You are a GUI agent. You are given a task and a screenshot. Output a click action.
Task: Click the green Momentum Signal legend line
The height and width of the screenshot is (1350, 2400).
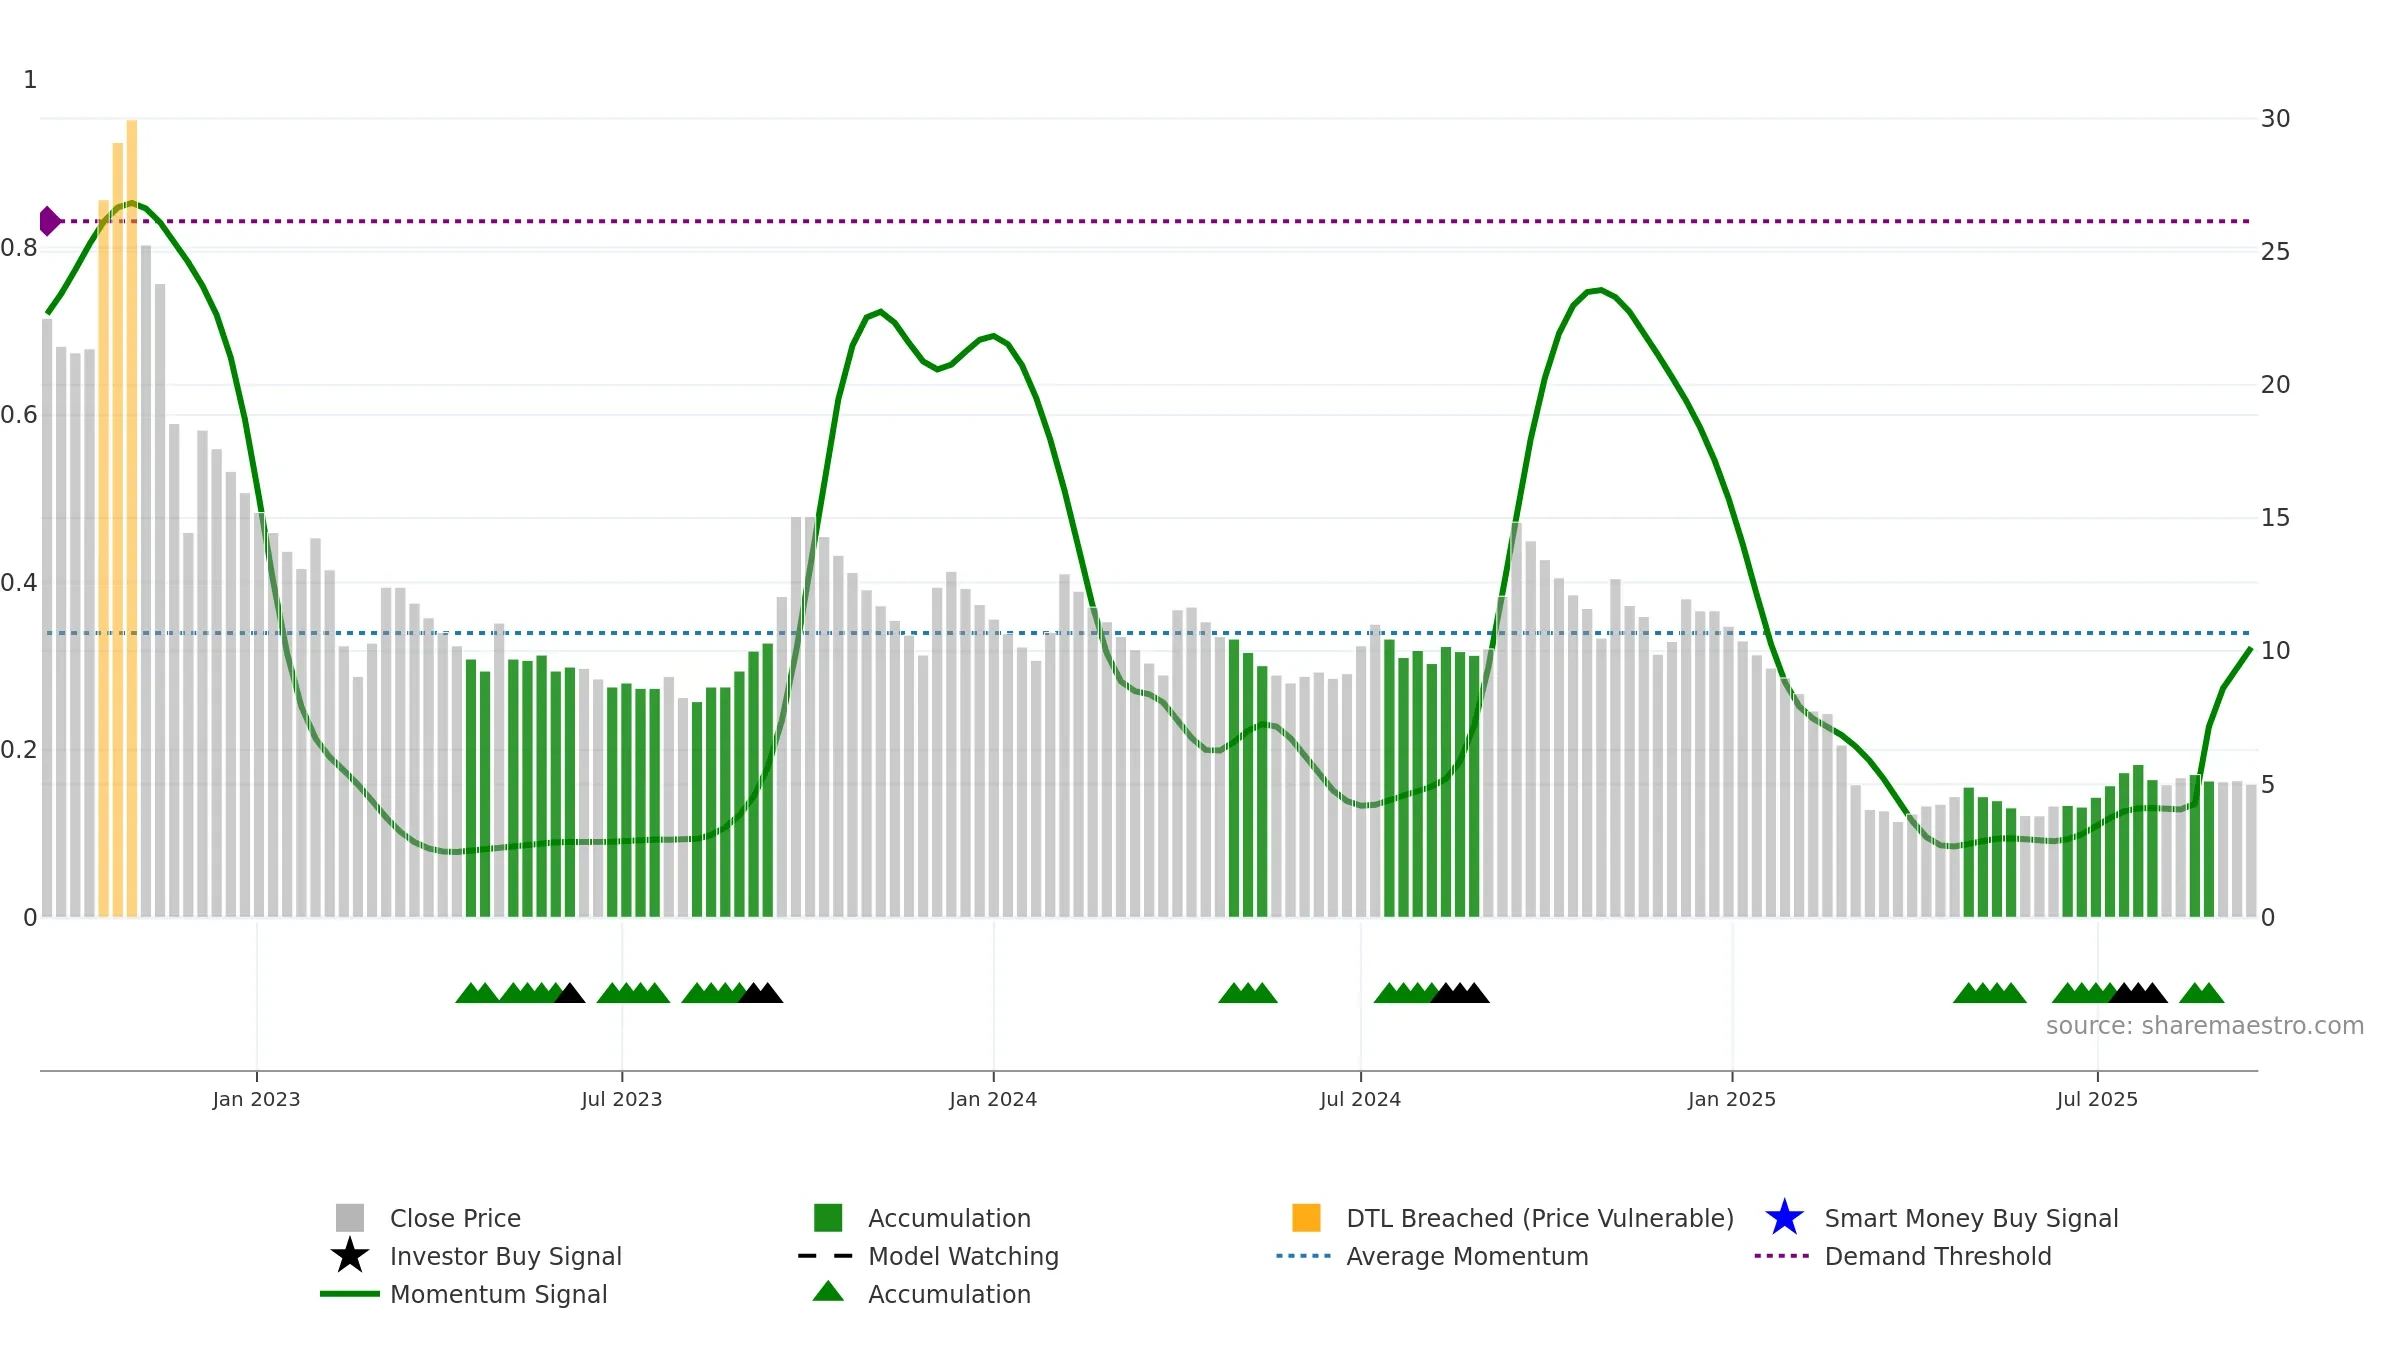point(350,1294)
